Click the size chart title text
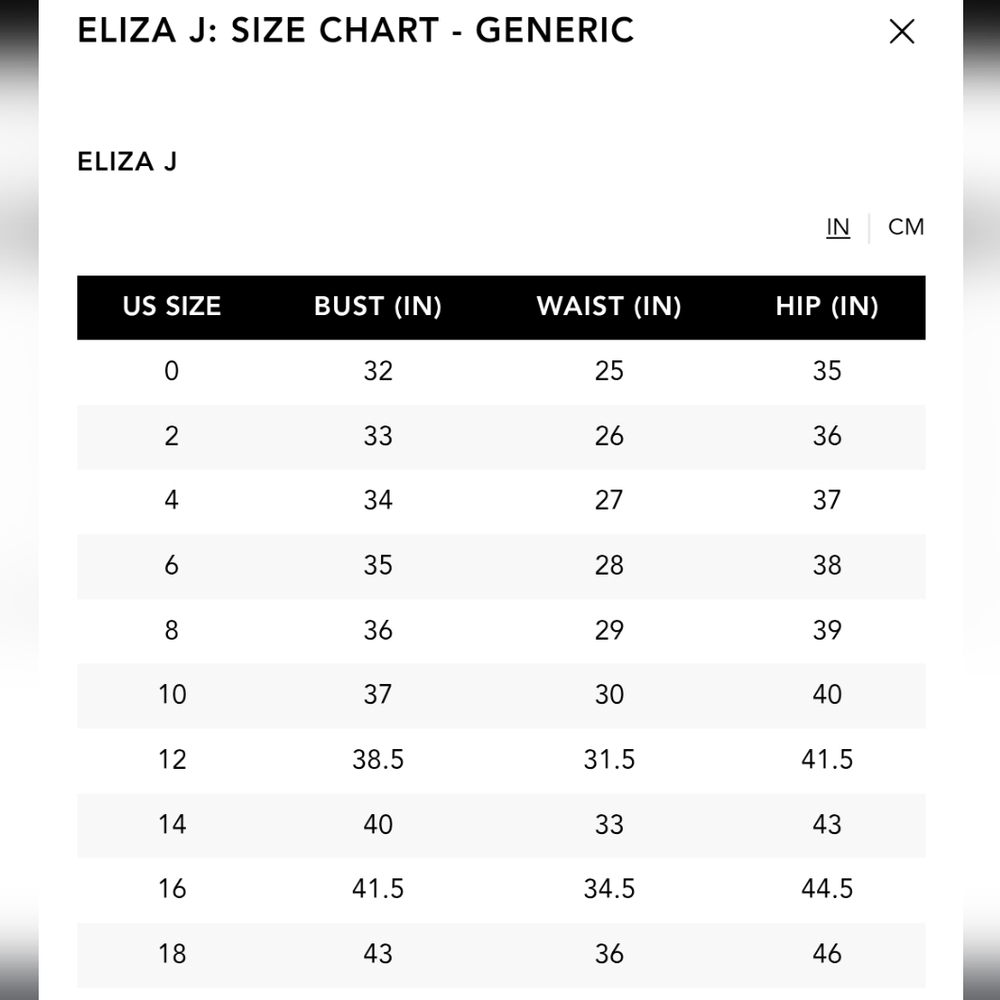Viewport: 1000px width, 1000px height. [356, 30]
